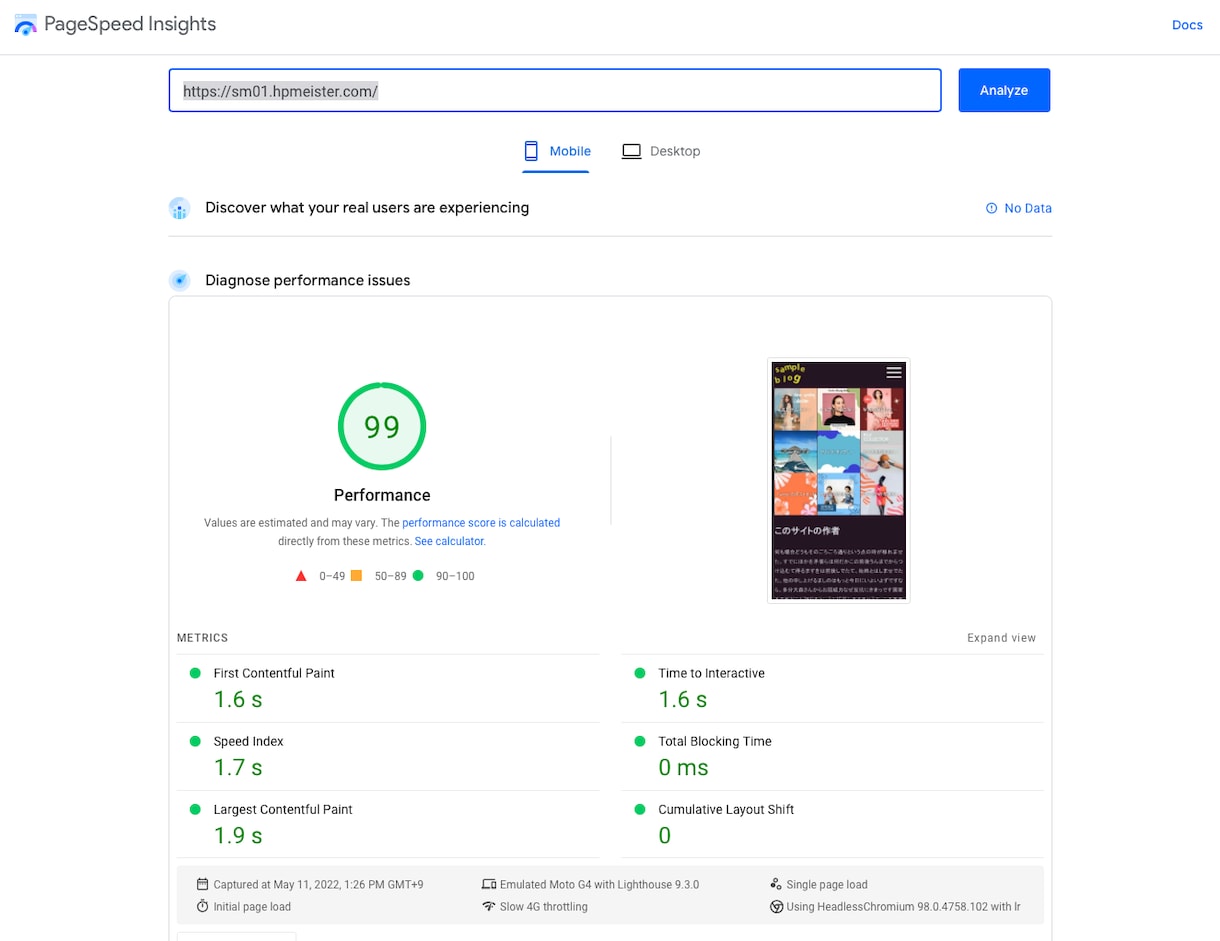The height and width of the screenshot is (941, 1220).
Task: Click the Emulated Moto G4 with Lighthouse text
Action: tap(599, 884)
